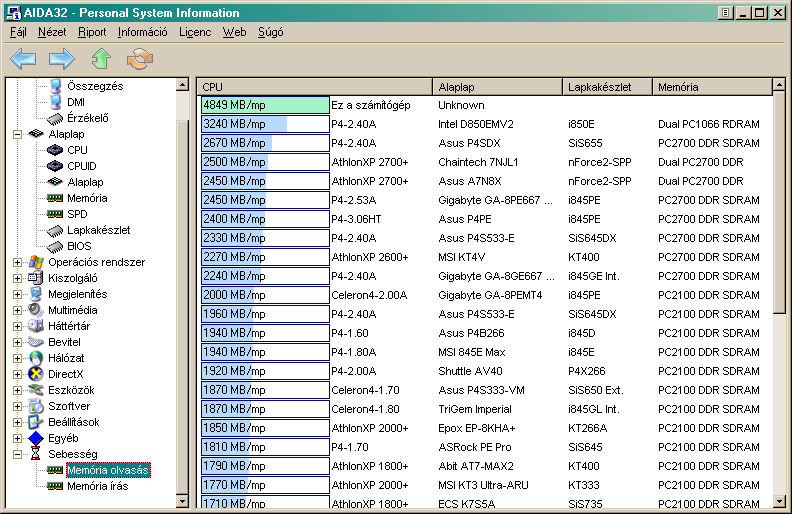
Task: Expand the Megjelenítés node
Action: pyautogui.click(x=18, y=294)
